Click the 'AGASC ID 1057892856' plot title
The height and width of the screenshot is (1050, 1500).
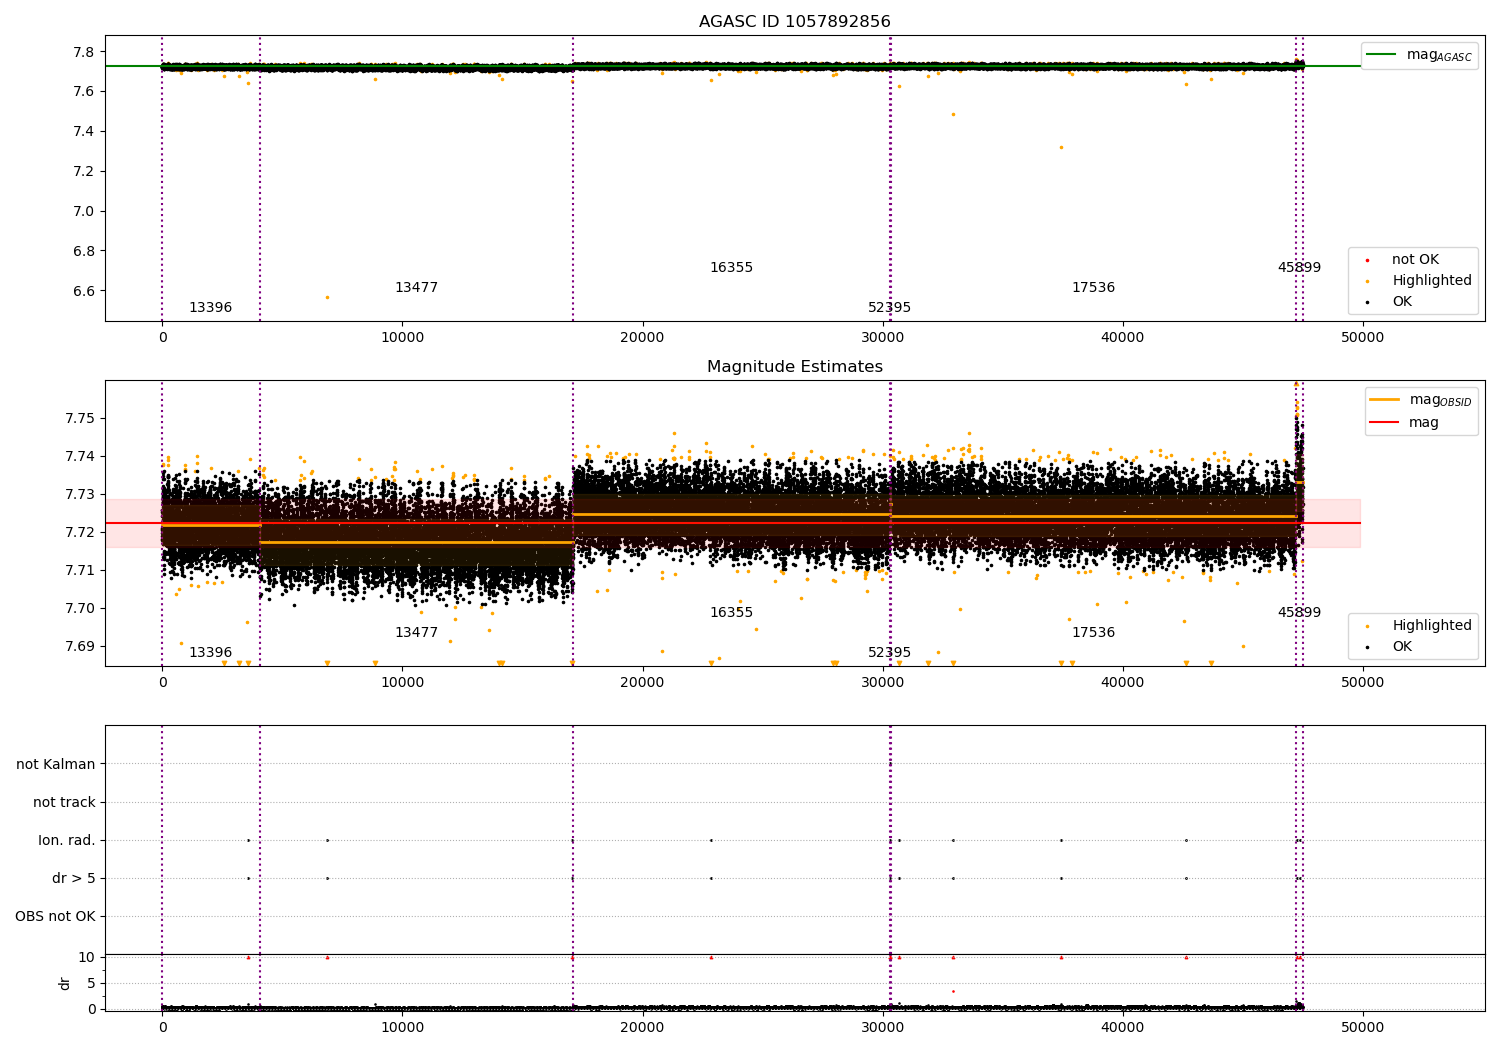pos(794,22)
